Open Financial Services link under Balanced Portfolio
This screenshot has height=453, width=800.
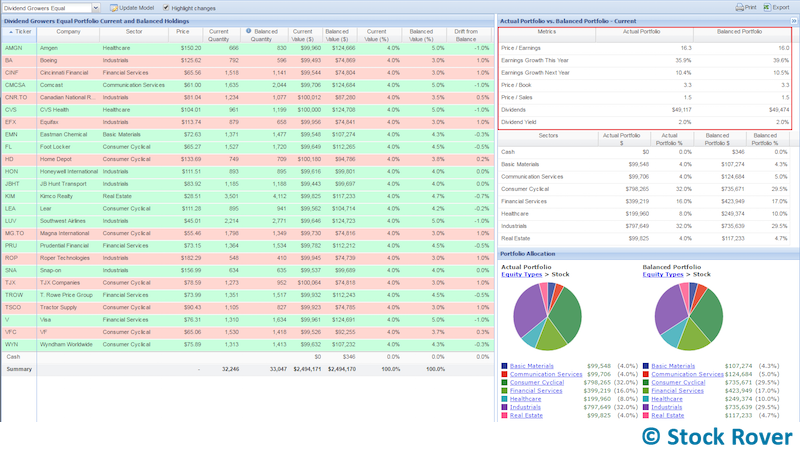tap(677, 390)
